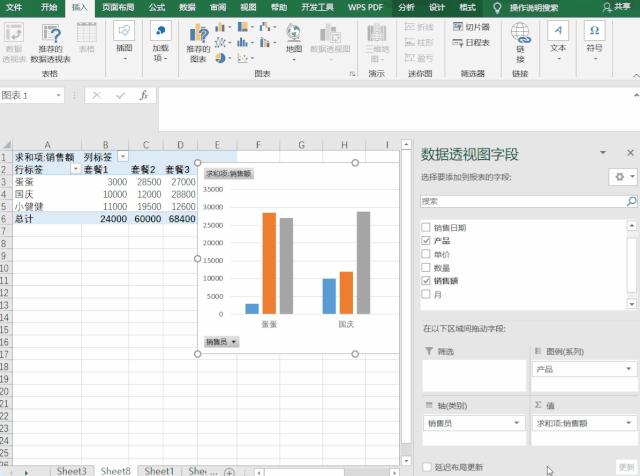
Task: Close the PivotChart fields pane
Action: click(x=630, y=153)
